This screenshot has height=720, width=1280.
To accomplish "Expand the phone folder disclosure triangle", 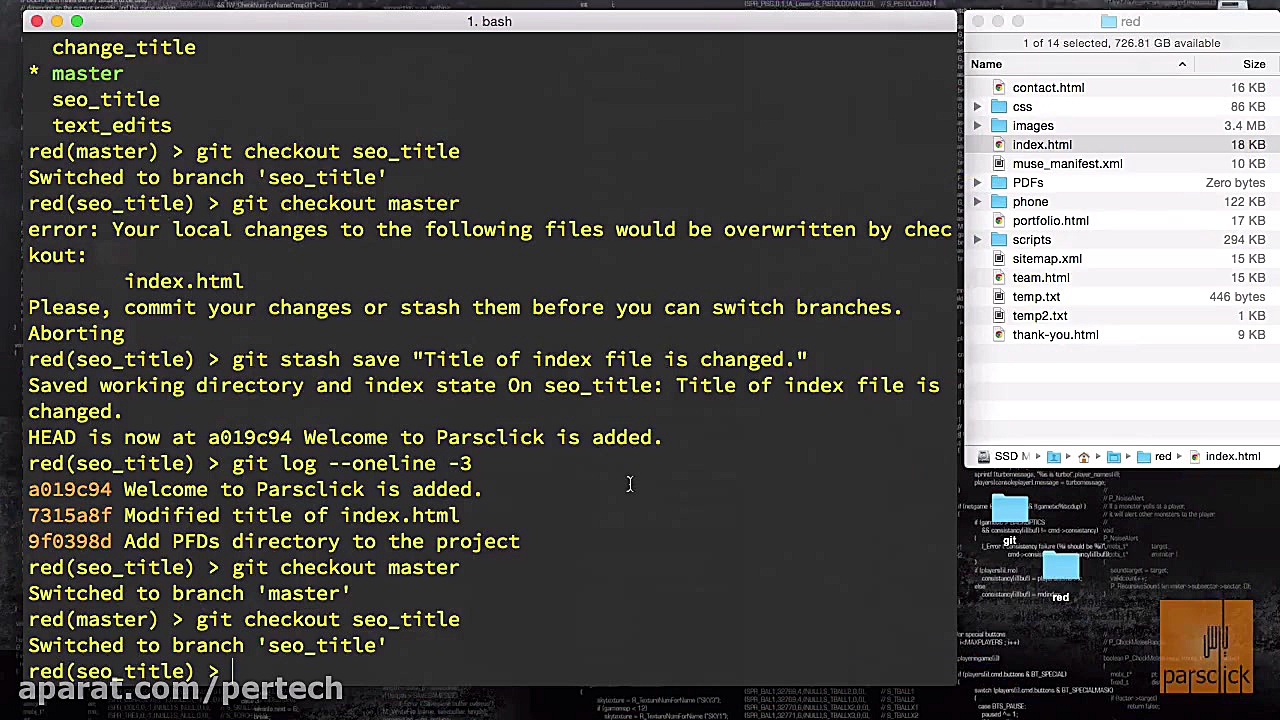I will 978,202.
